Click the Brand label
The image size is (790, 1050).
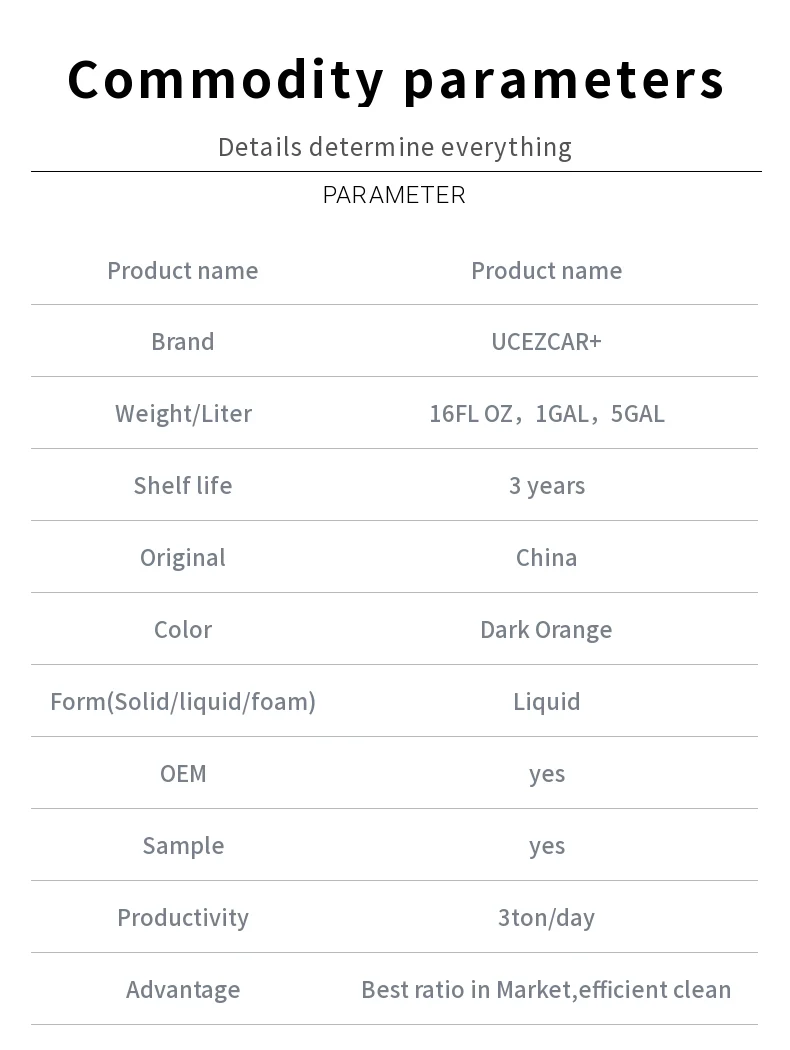183,342
